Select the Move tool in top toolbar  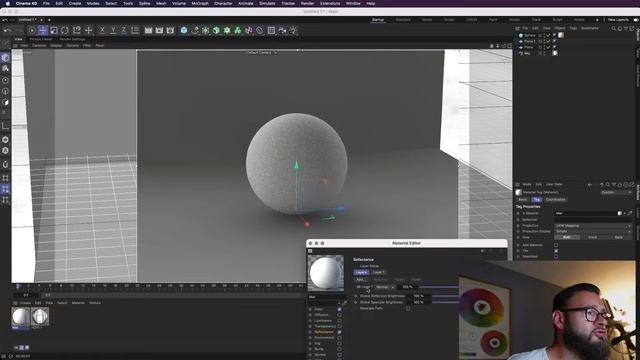(x=43, y=30)
